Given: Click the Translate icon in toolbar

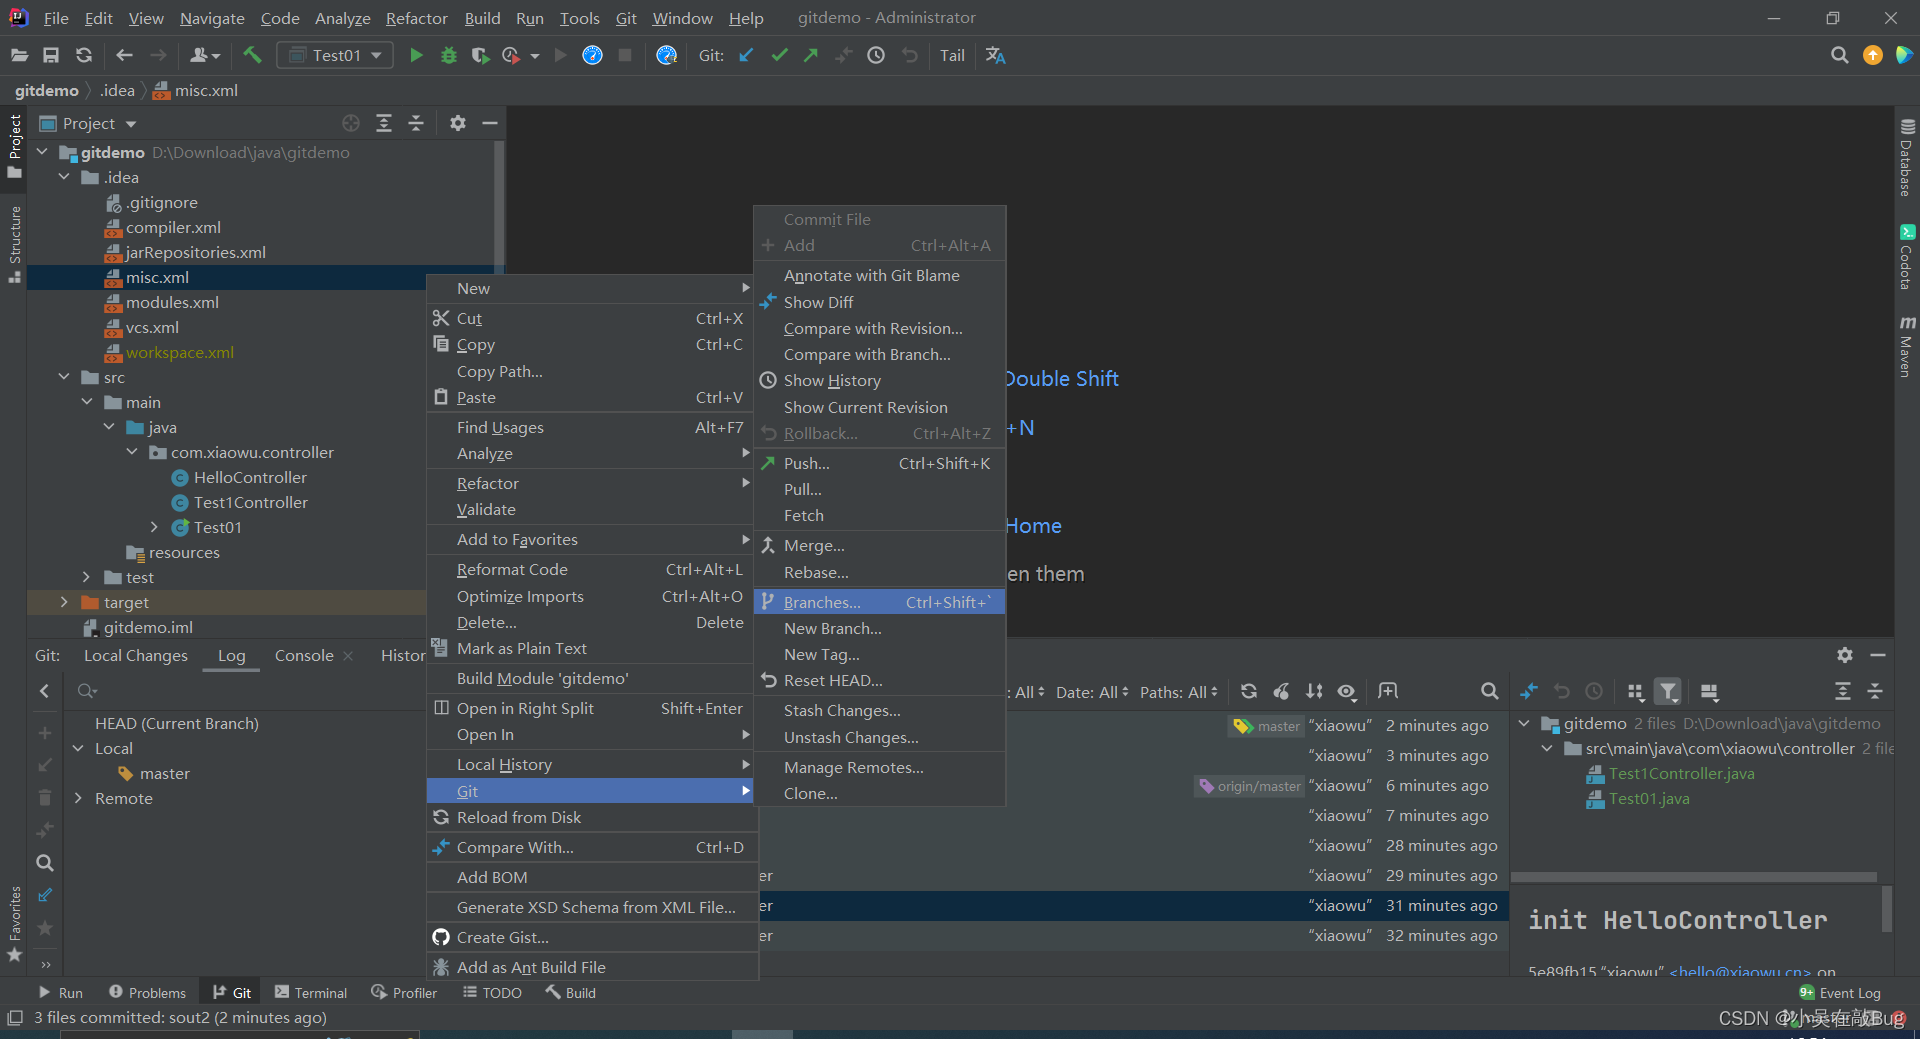Looking at the screenshot, I should pyautogui.click(x=995, y=56).
